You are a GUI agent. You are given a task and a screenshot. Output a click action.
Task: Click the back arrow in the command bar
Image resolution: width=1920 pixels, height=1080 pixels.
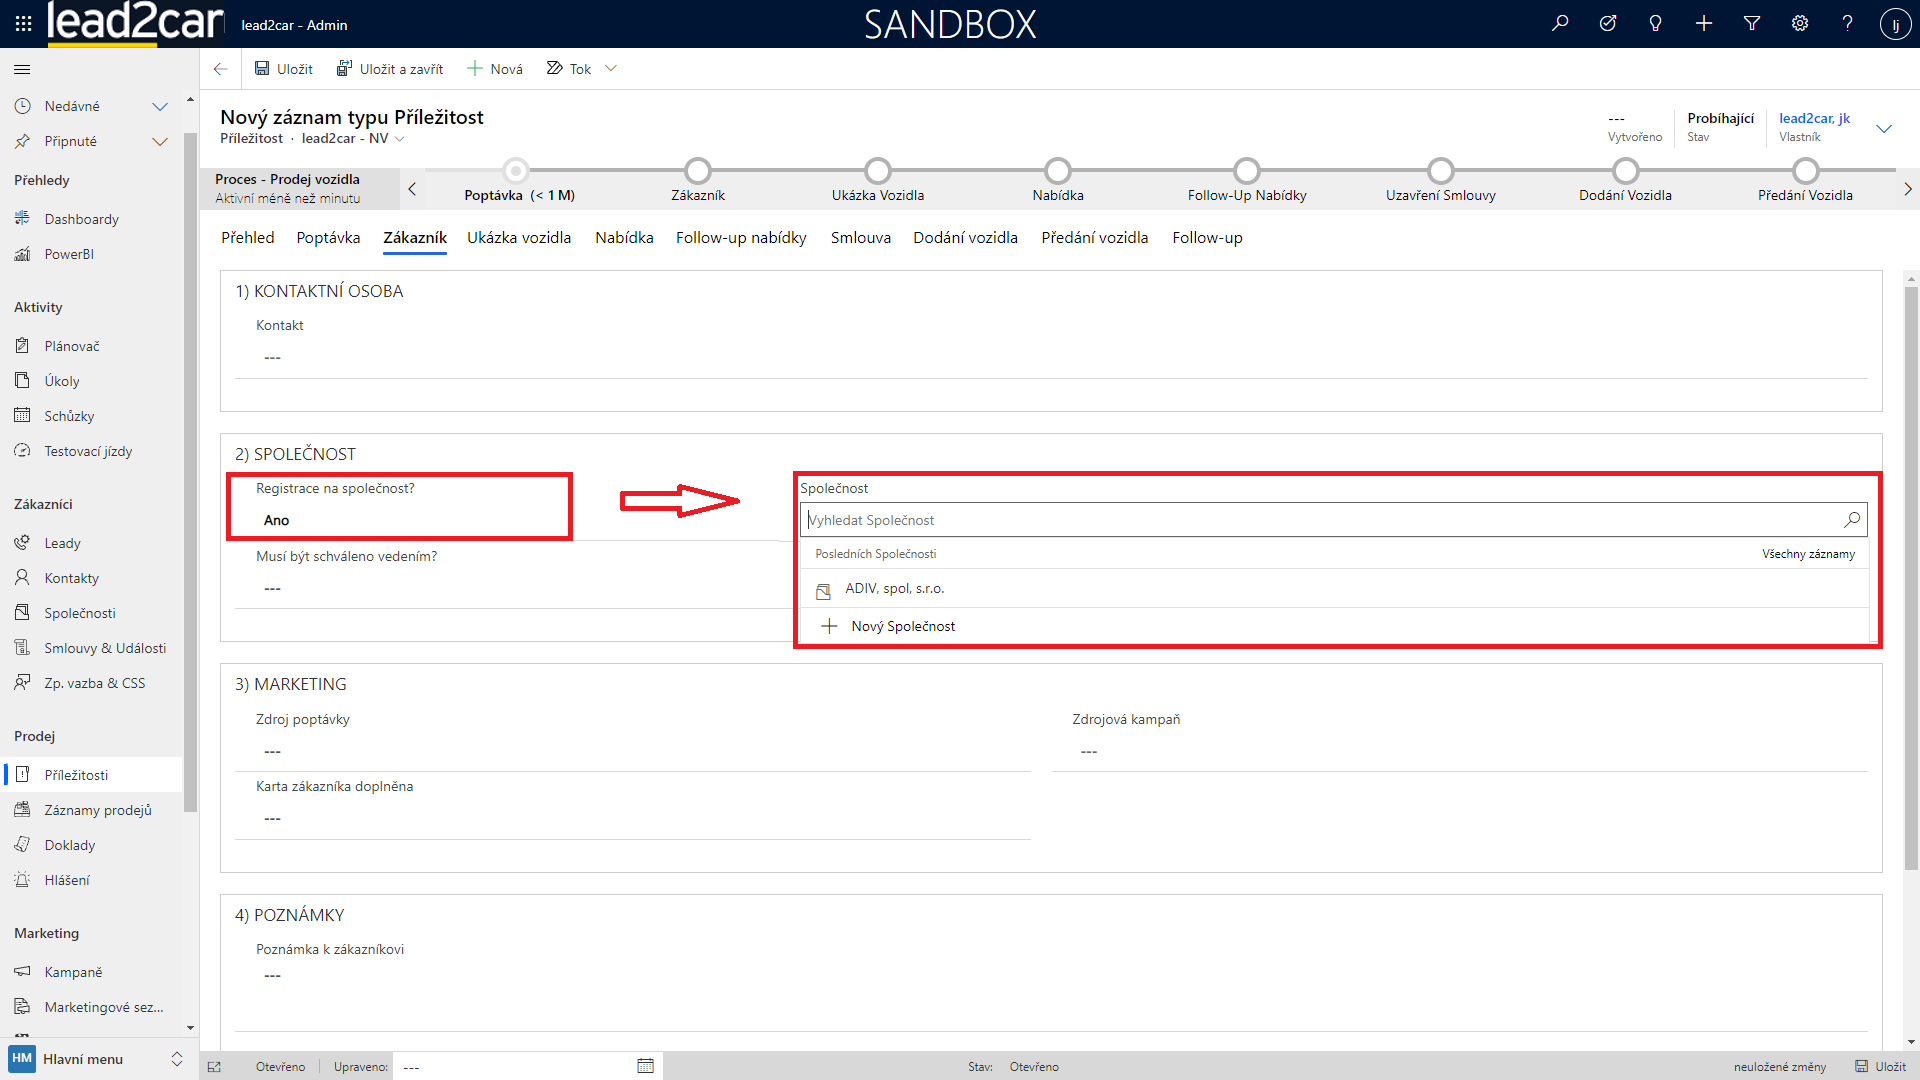tap(221, 69)
